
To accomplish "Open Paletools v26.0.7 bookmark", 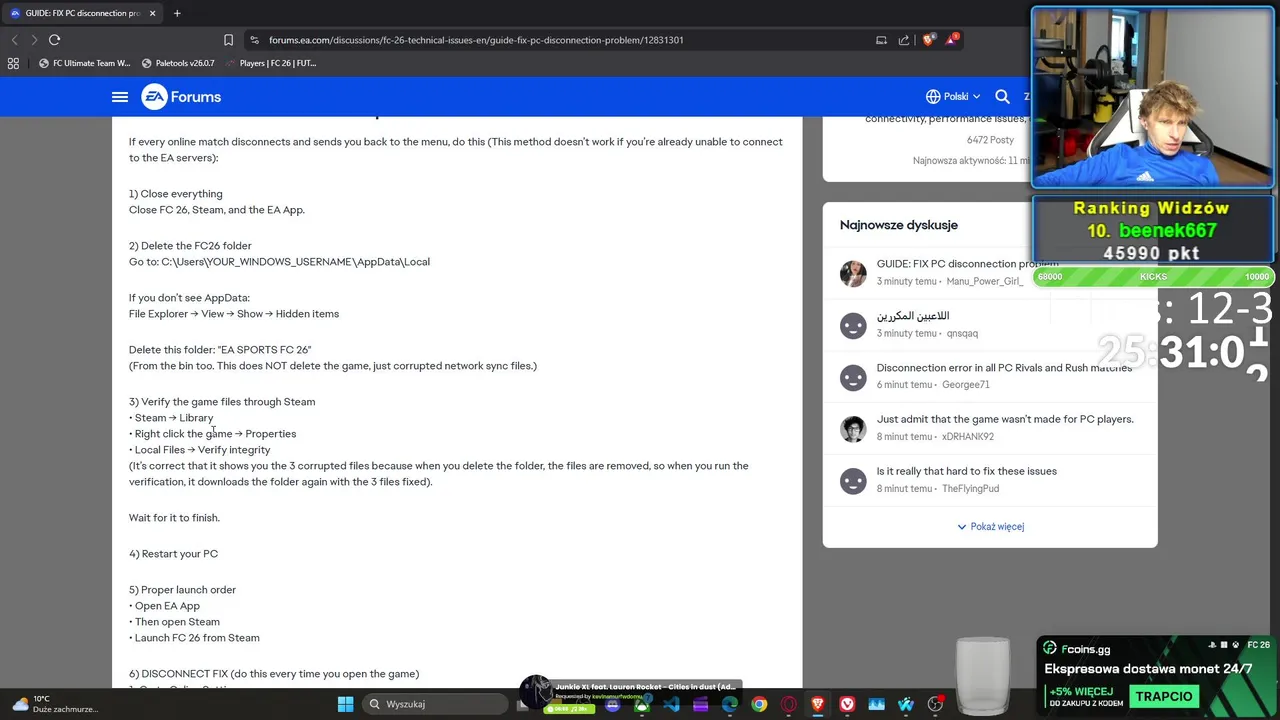I will [178, 63].
